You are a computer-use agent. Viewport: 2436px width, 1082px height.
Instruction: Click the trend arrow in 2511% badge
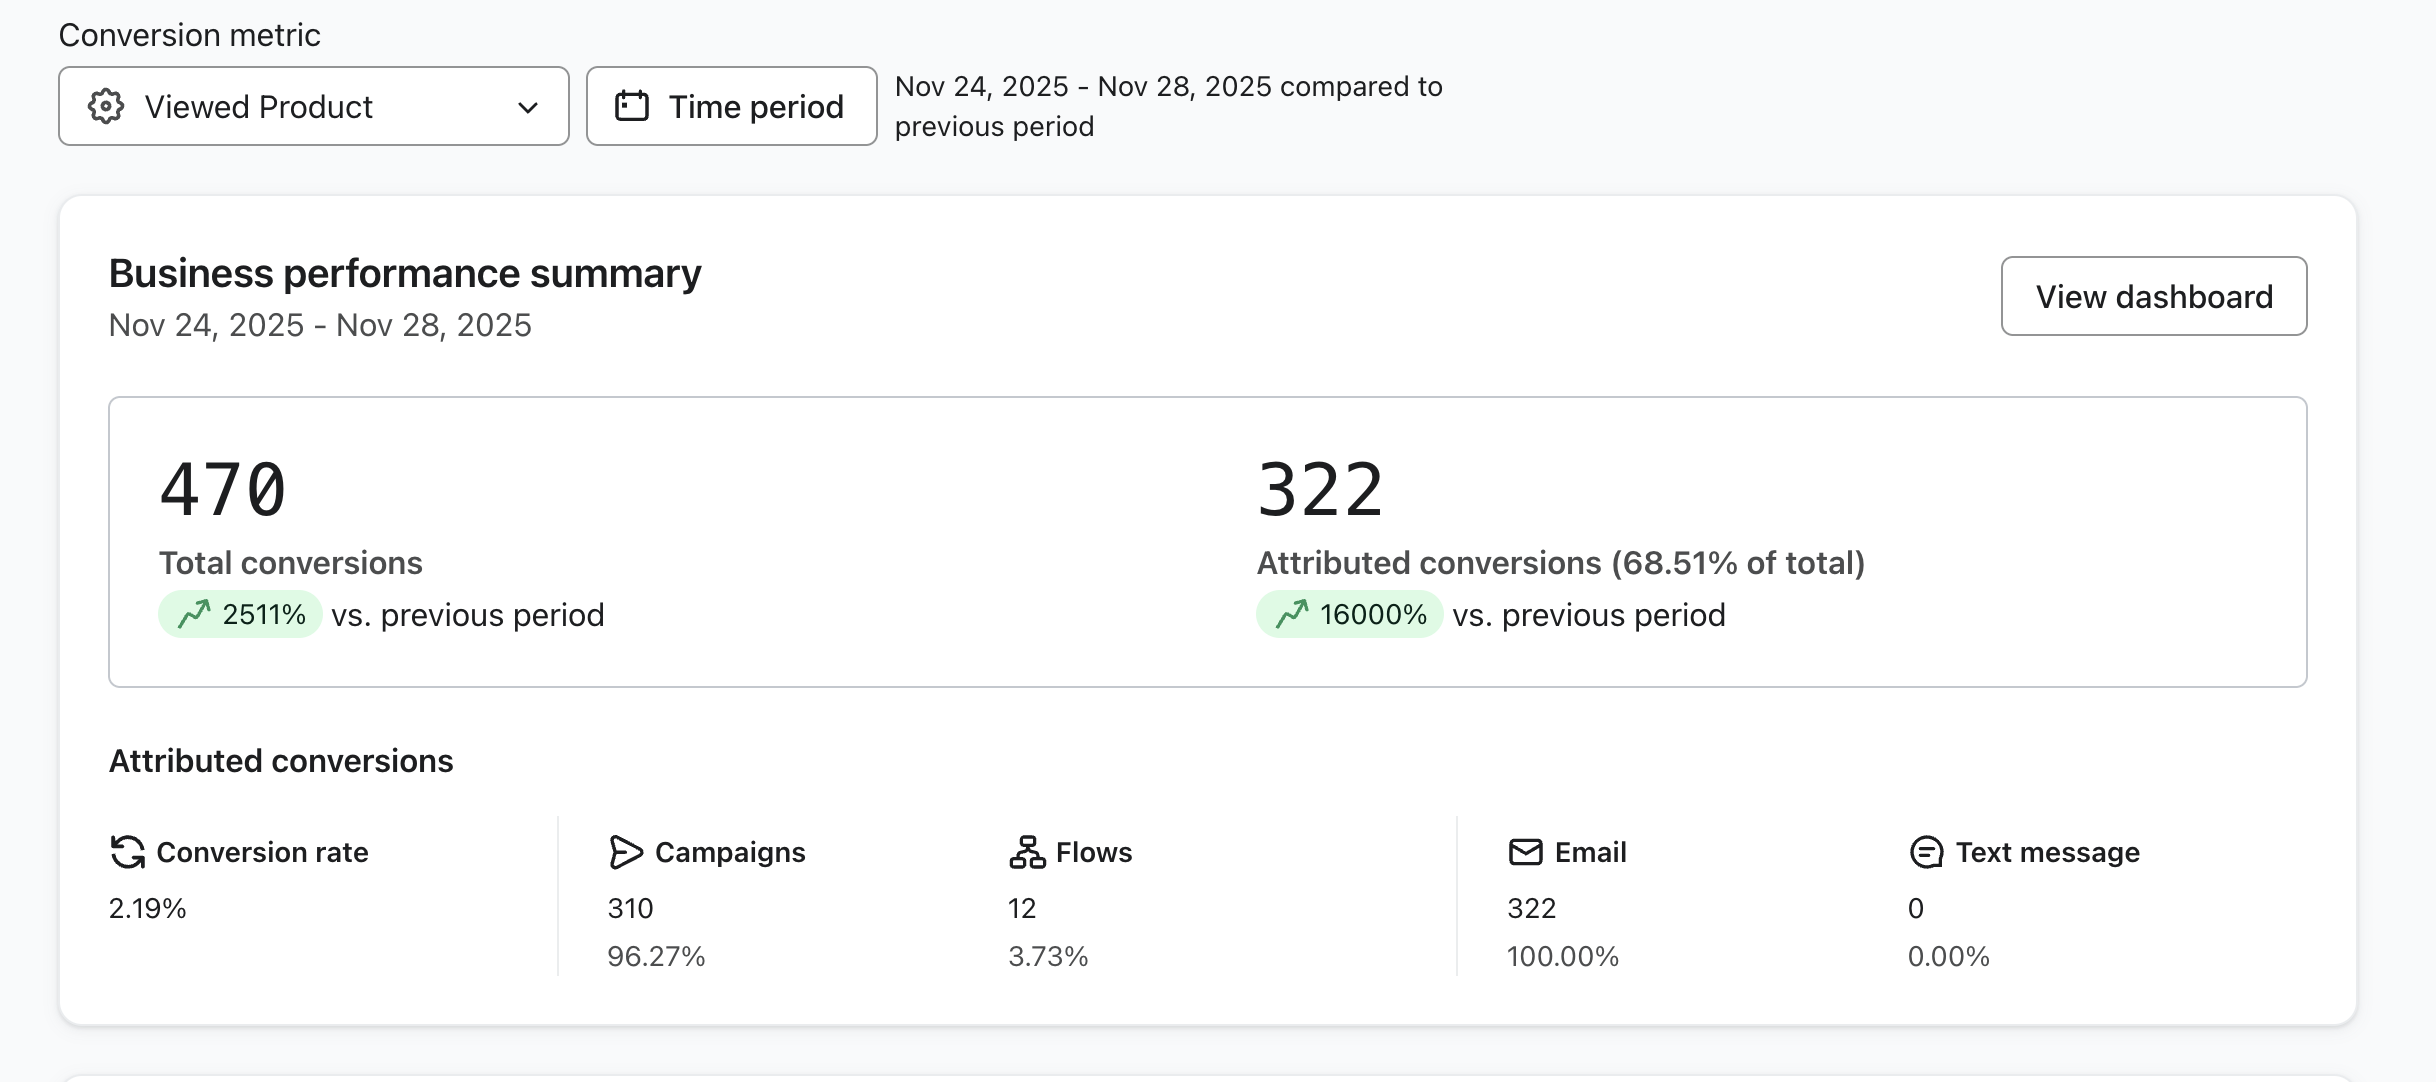point(194,614)
